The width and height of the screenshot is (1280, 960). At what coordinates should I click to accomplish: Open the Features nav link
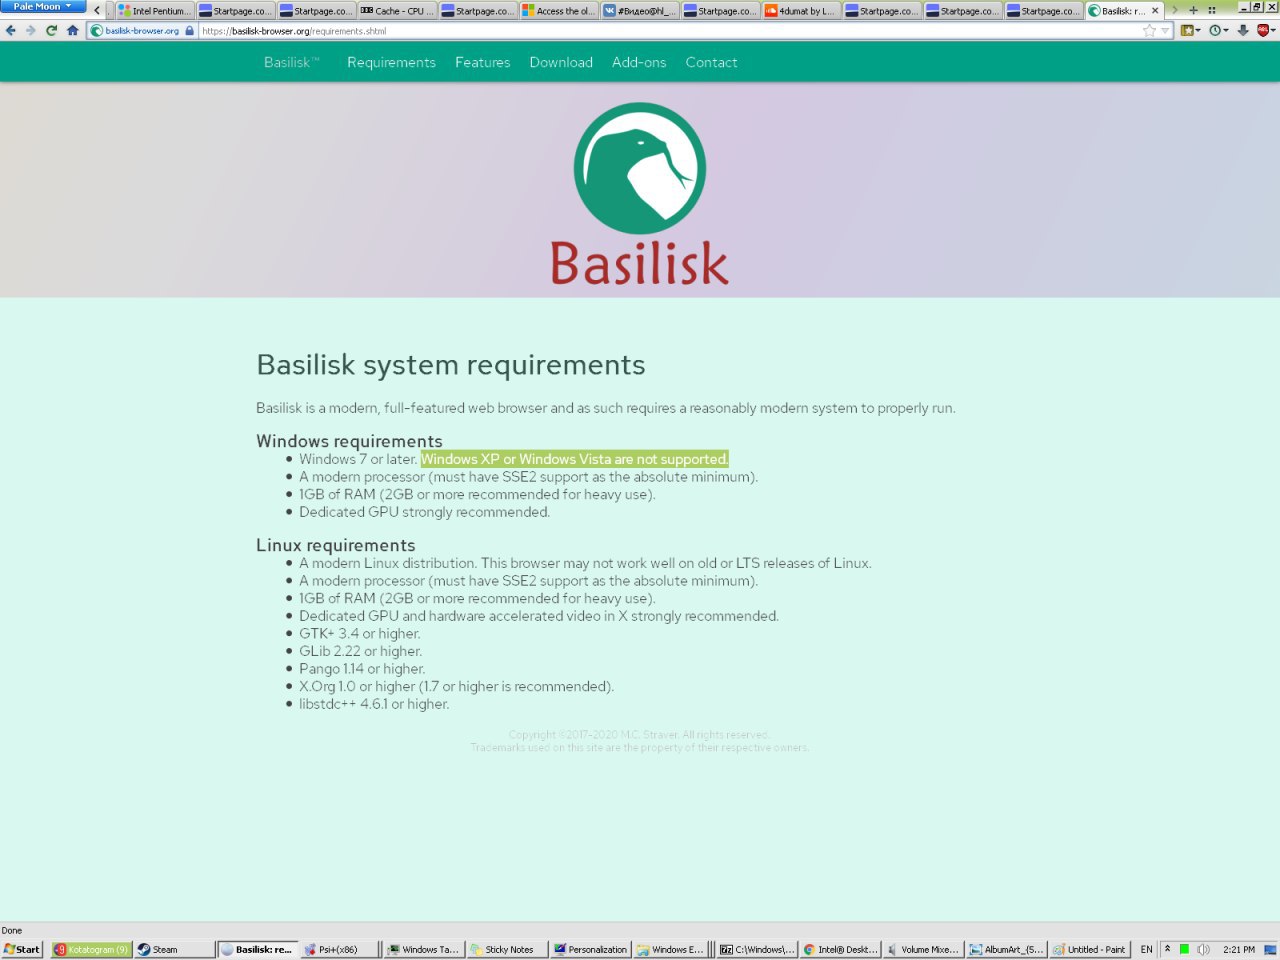482,62
